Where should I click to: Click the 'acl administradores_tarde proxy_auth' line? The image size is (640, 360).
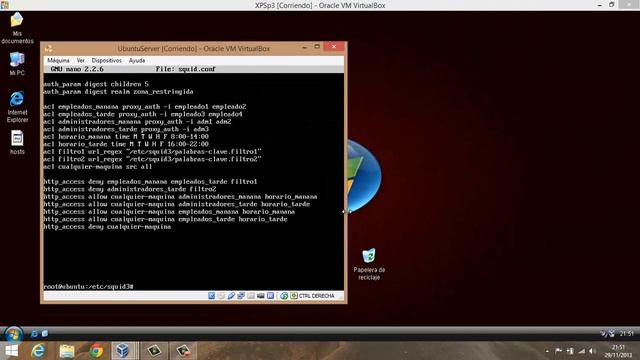126,129
